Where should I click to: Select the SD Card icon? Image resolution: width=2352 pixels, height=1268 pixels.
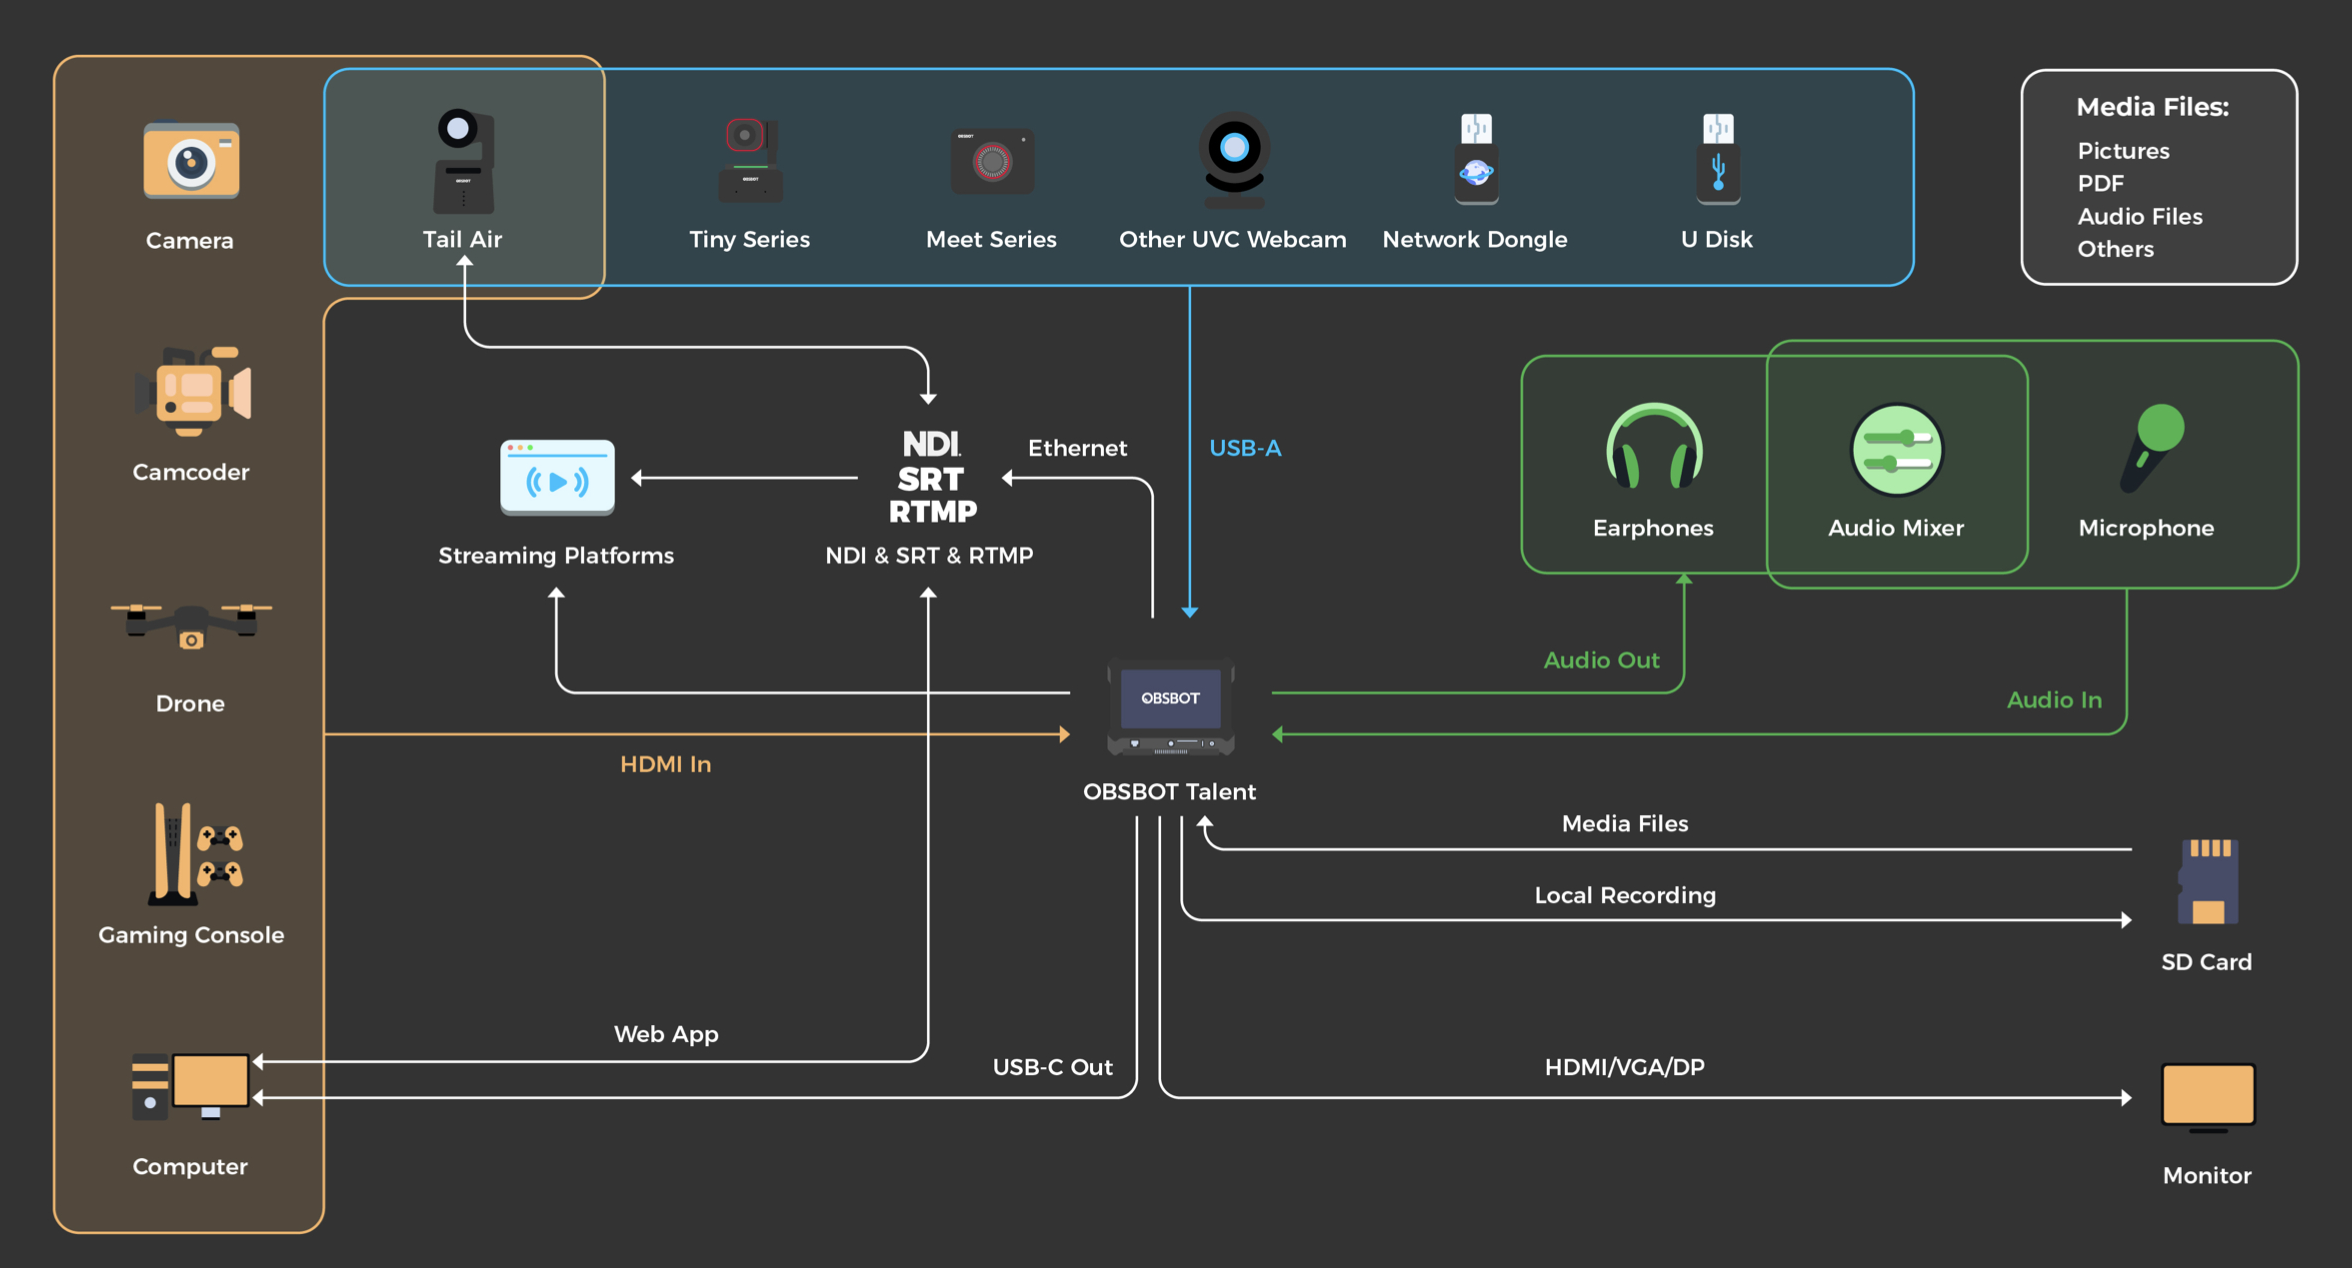[2208, 882]
